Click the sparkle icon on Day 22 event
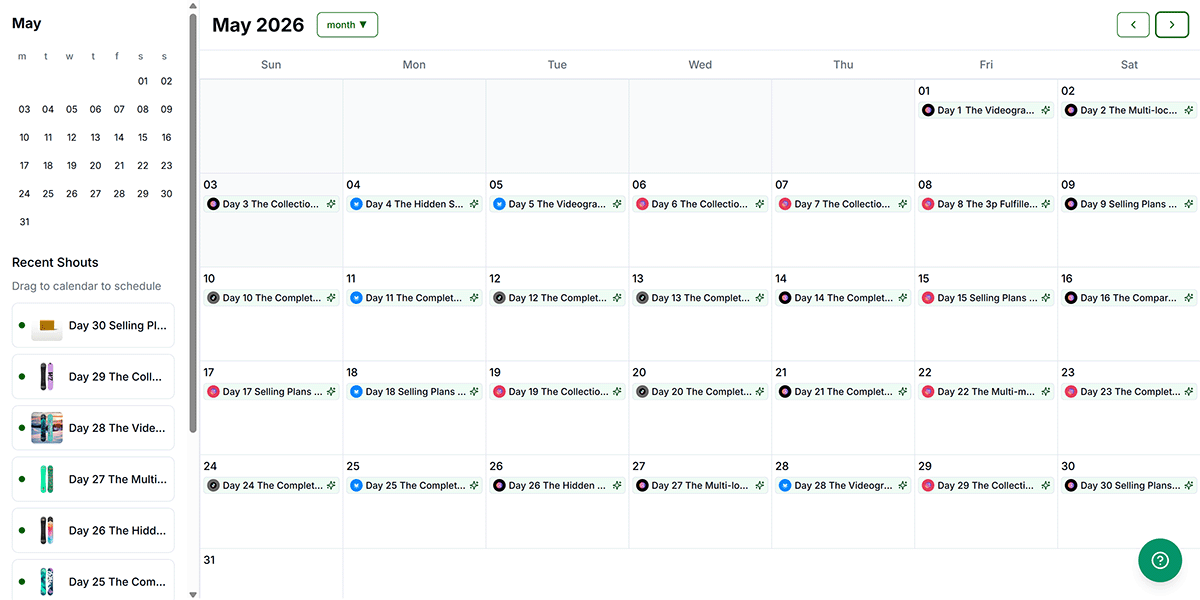The image size is (1200, 600). point(1046,392)
